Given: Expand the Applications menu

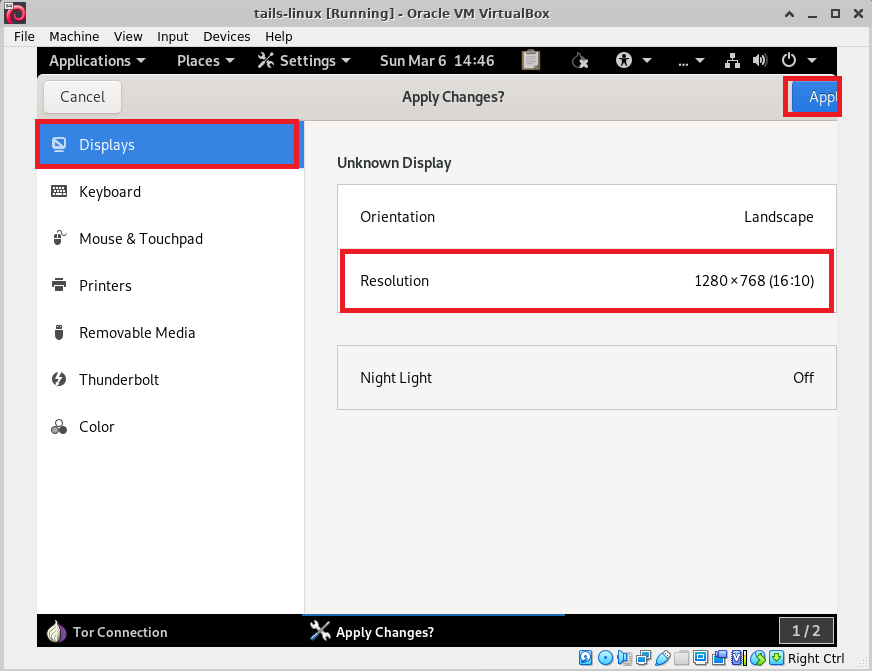Looking at the screenshot, I should [x=97, y=61].
